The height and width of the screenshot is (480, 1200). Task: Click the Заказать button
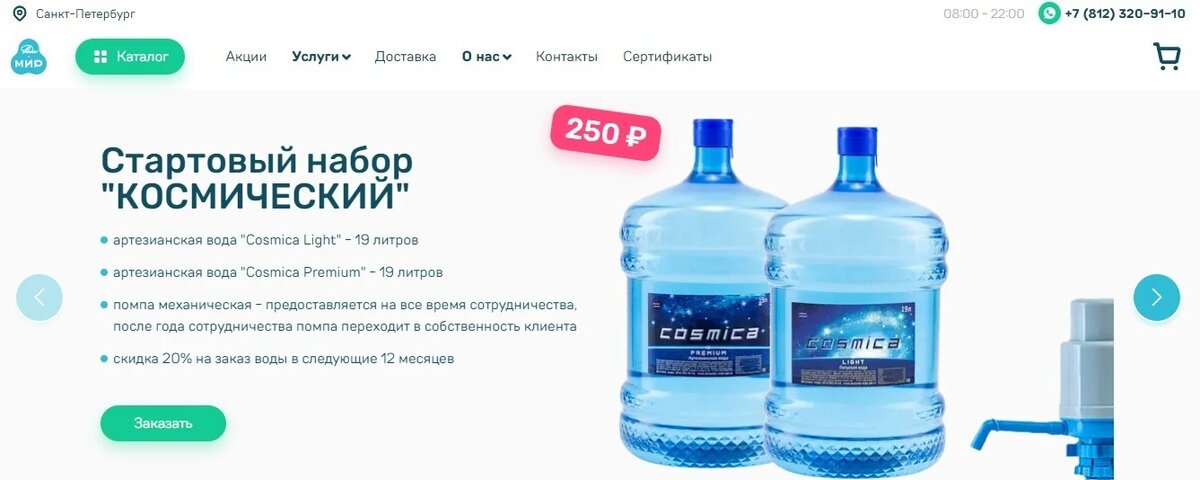(x=163, y=423)
